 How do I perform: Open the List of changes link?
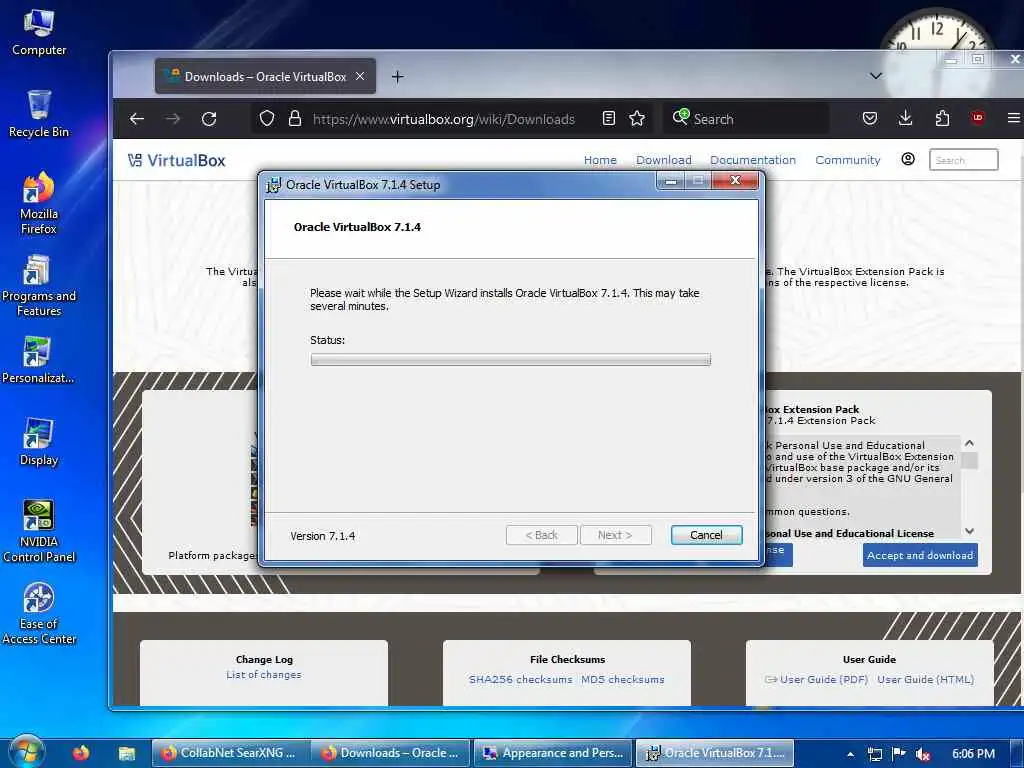(264, 675)
